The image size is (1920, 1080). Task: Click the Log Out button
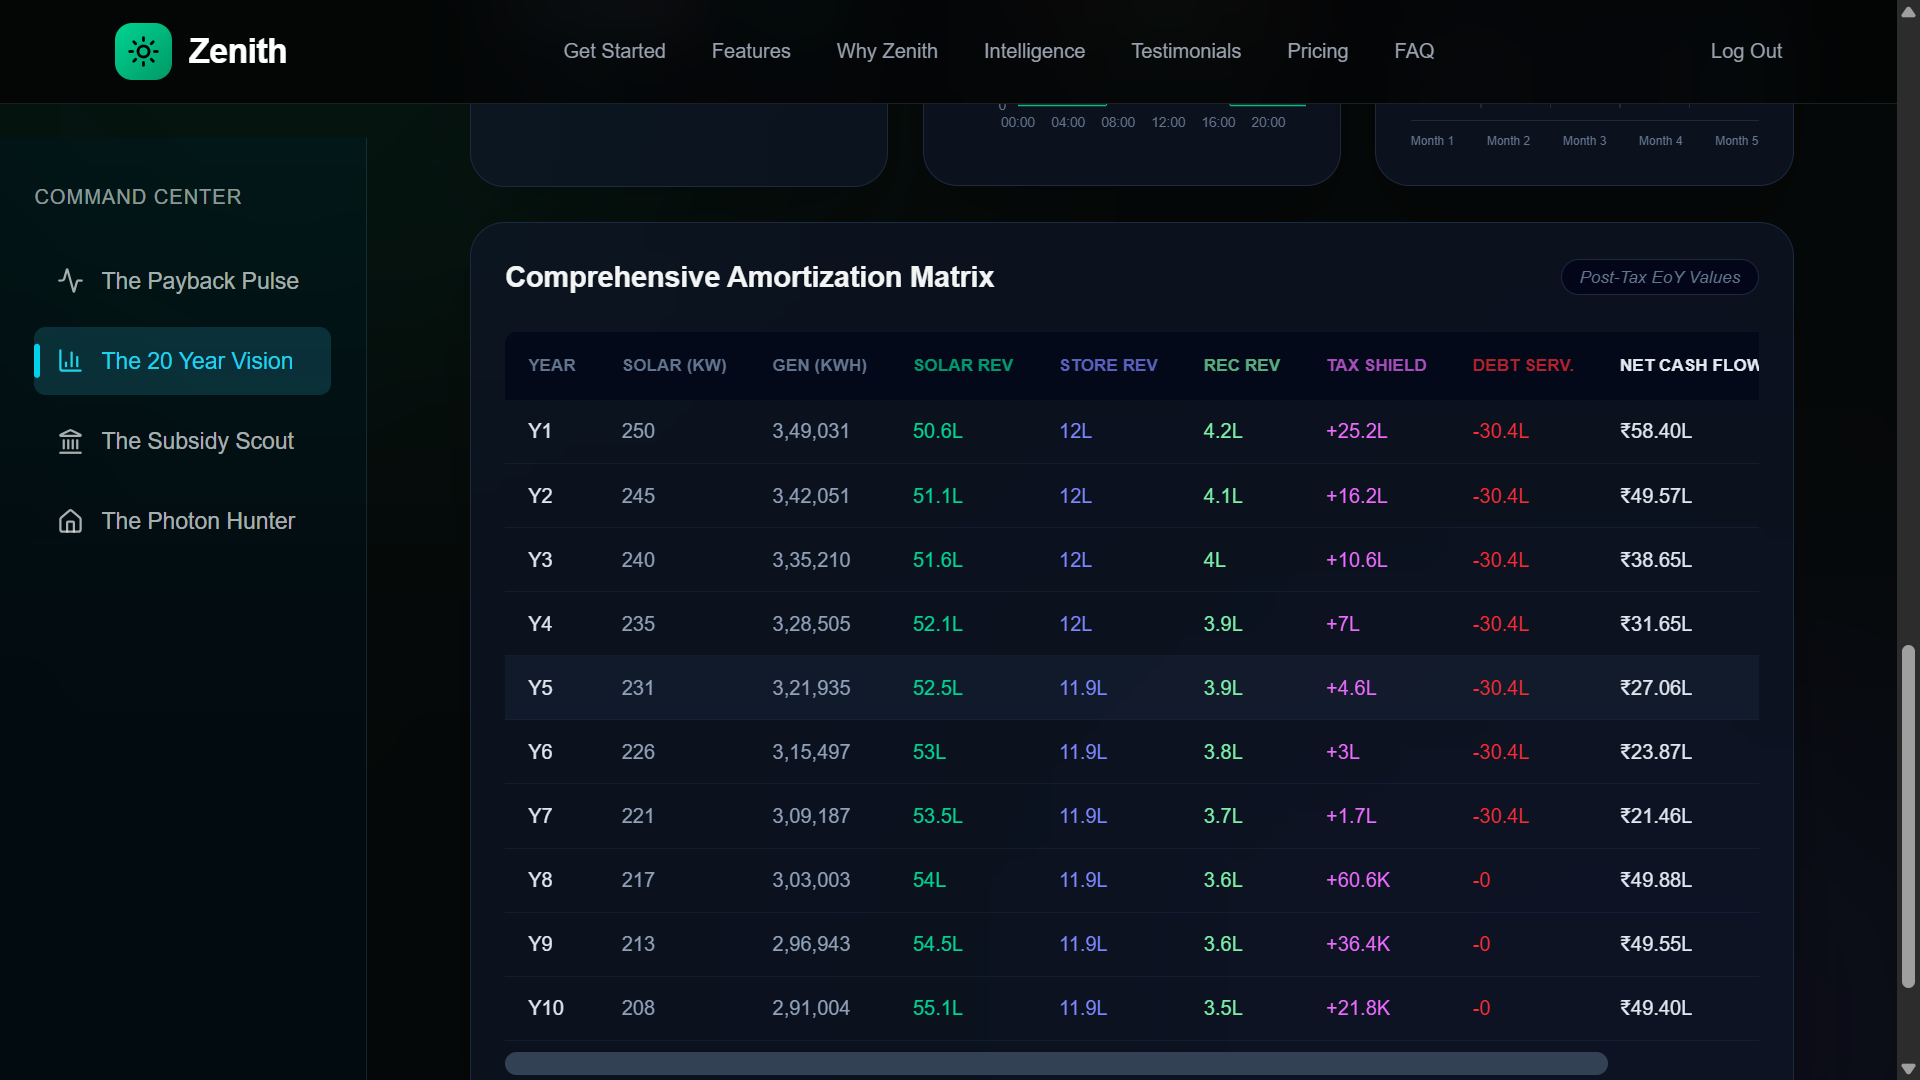pyautogui.click(x=1745, y=51)
